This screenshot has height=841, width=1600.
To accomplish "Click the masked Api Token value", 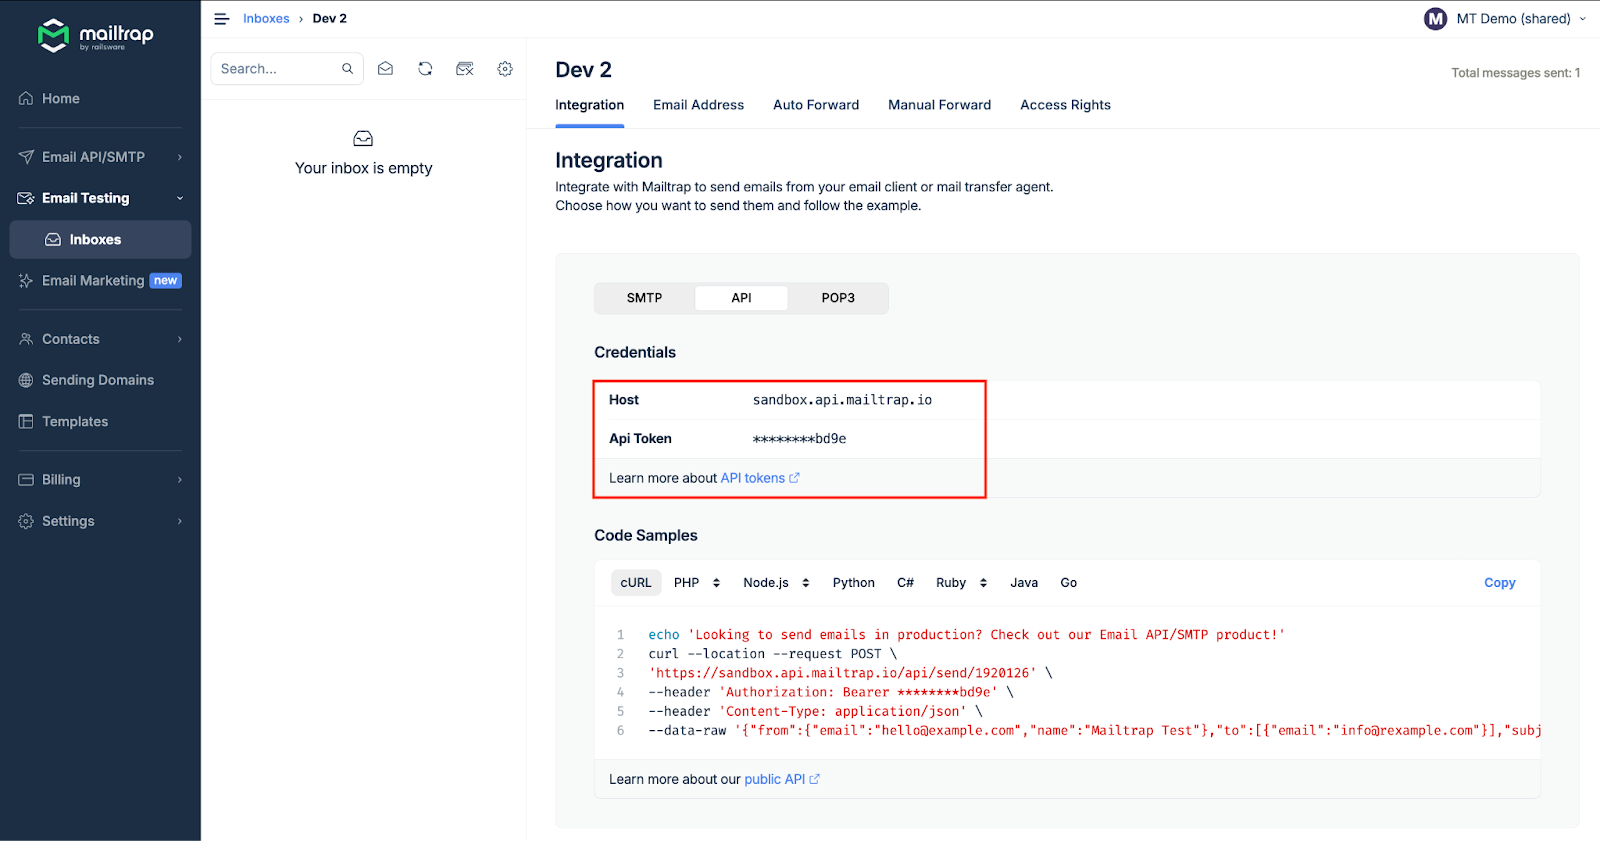I will pyautogui.click(x=799, y=439).
